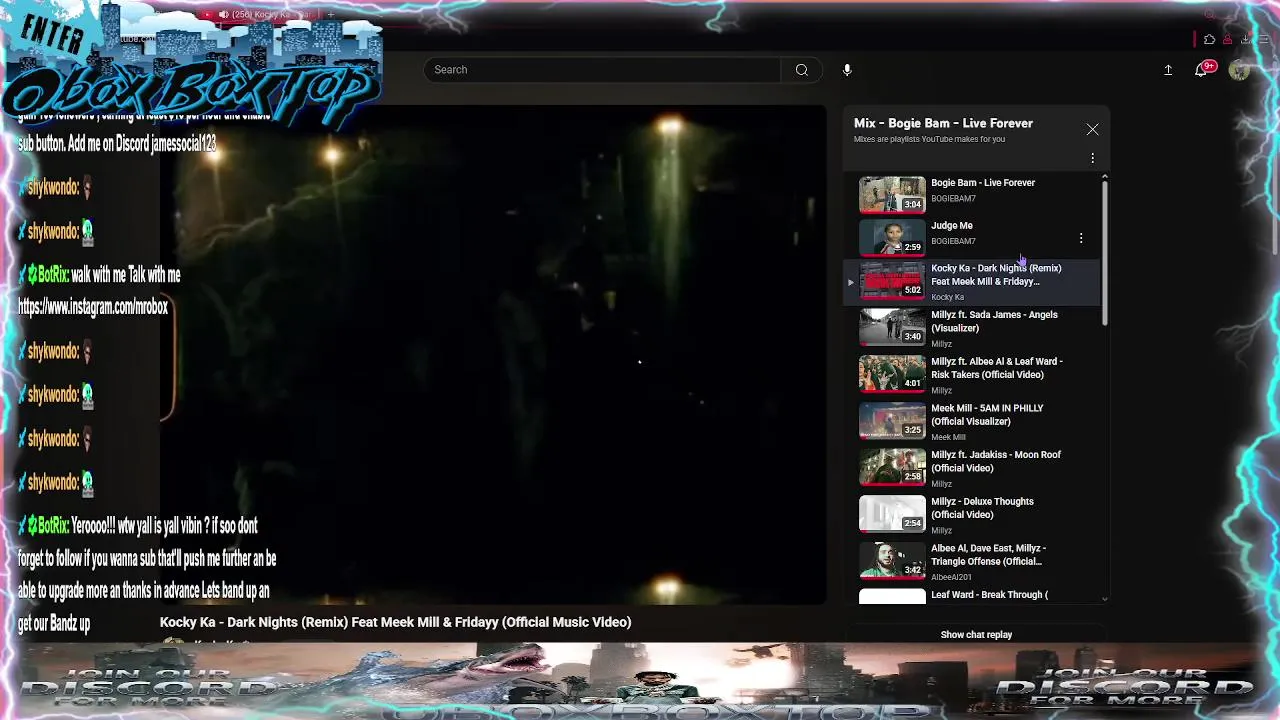This screenshot has height=720, width=1280.
Task: Click the playlist scrollbar up arrow
Action: 1104,178
